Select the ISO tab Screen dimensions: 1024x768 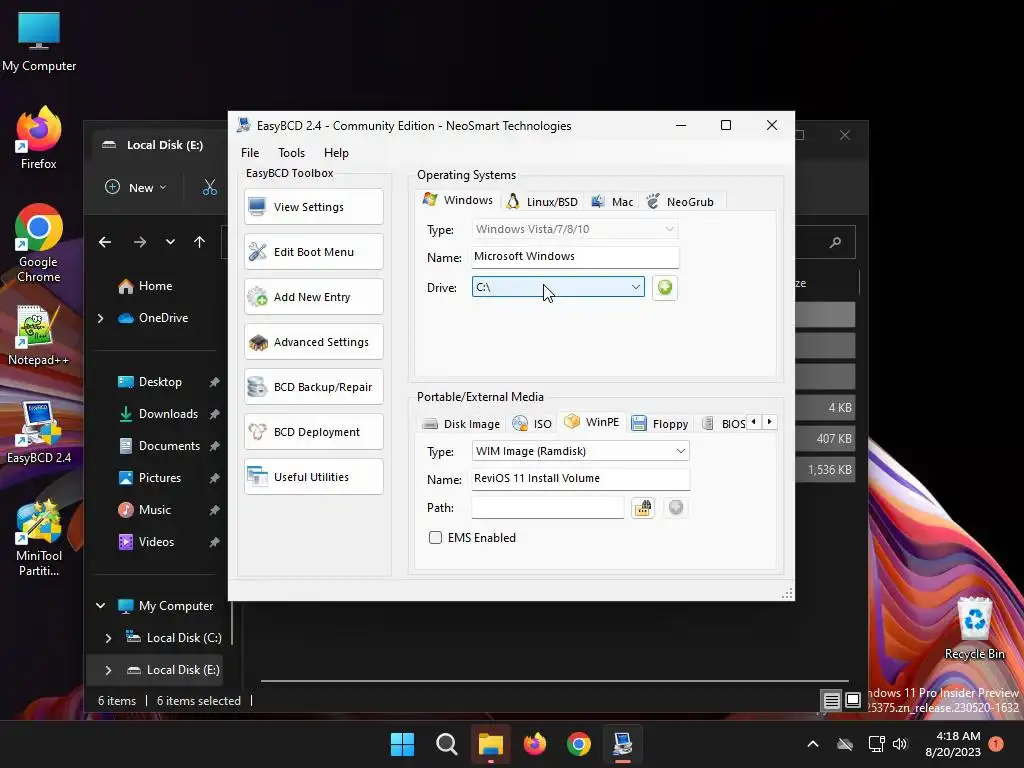tap(532, 424)
